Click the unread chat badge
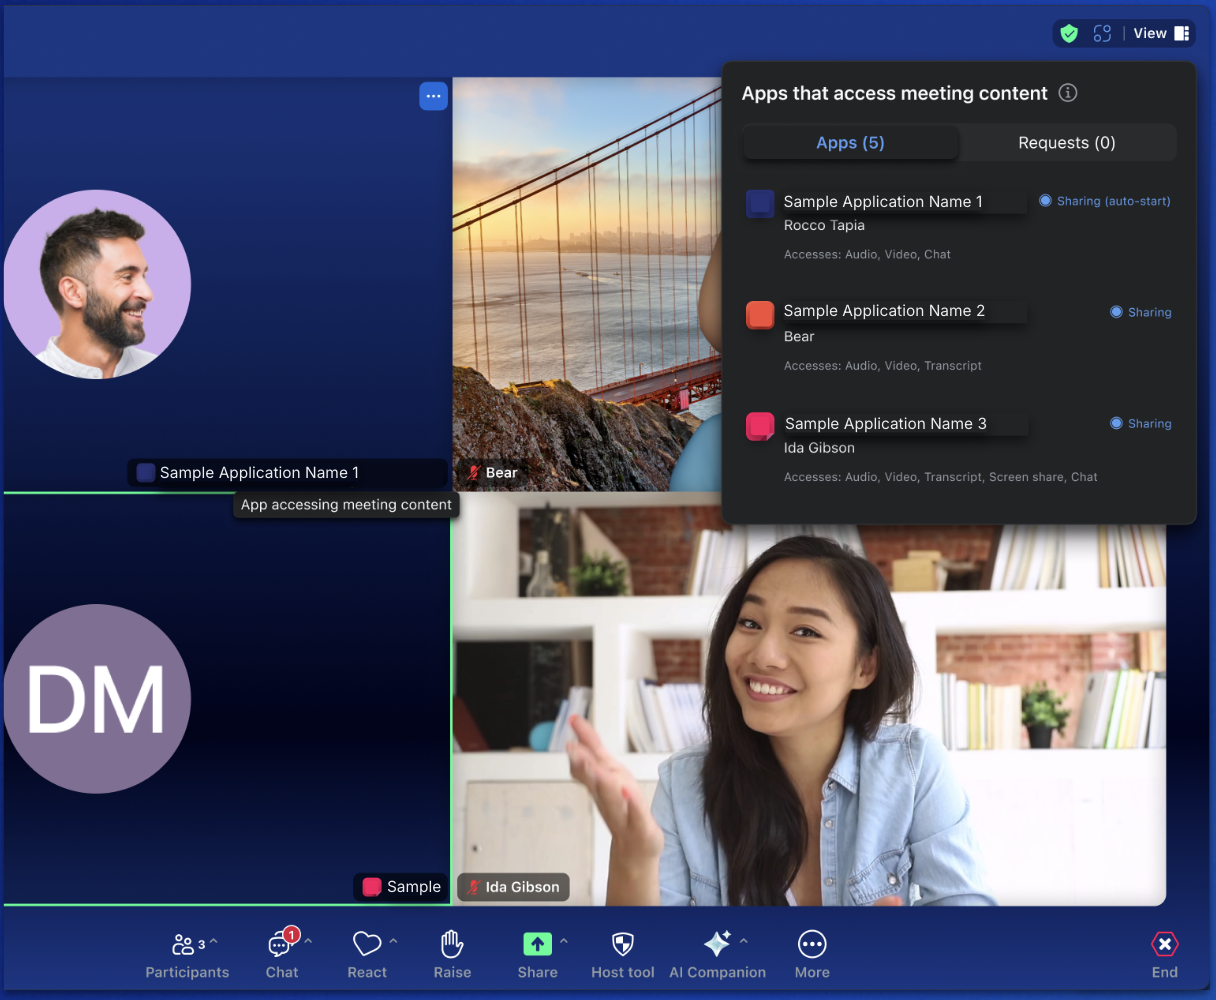1216x1000 pixels. (x=291, y=935)
